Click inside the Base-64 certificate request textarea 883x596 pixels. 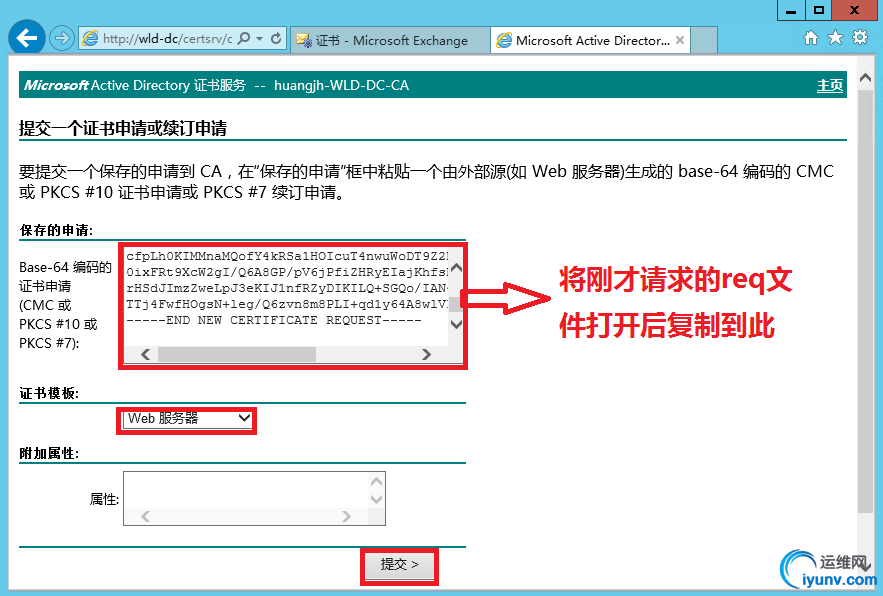286,296
